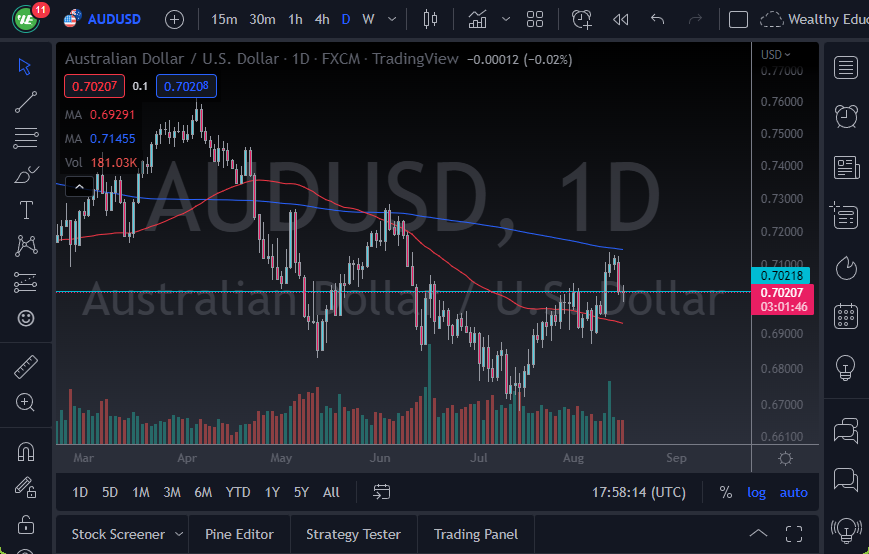Open the alerts clock icon
The image size is (869, 554).
point(846,116)
